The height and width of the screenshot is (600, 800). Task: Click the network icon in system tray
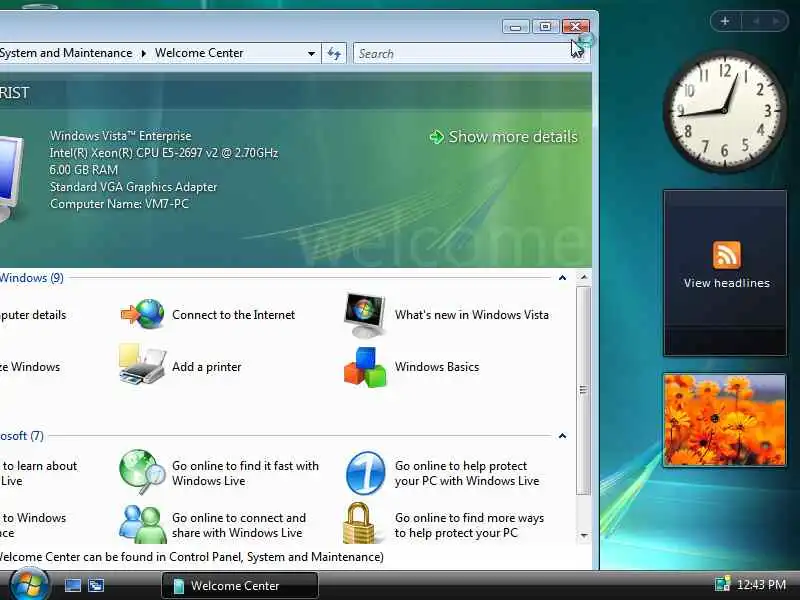click(x=721, y=584)
